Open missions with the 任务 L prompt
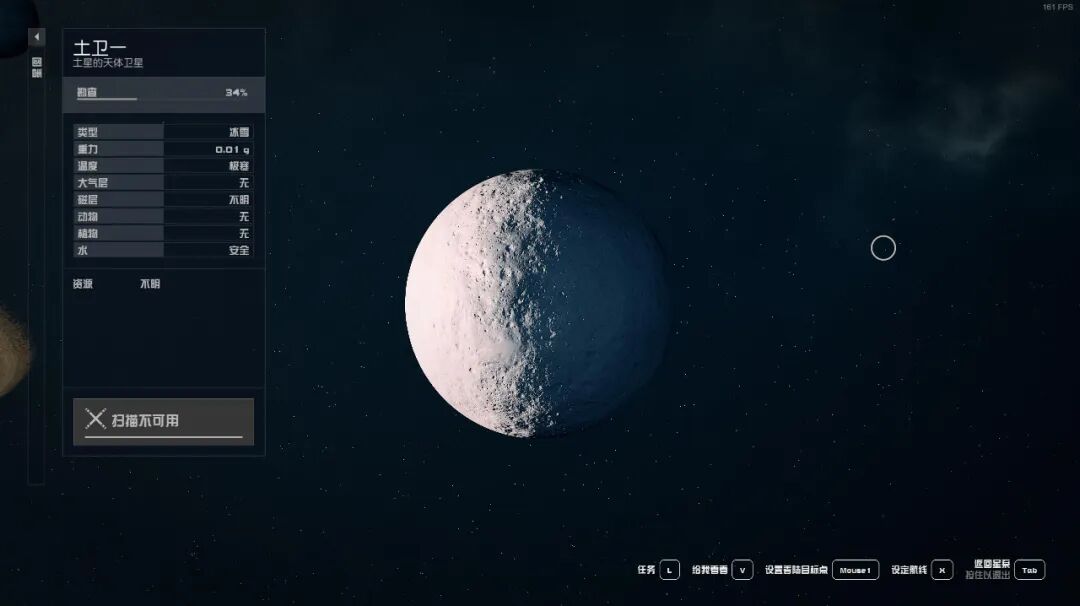Viewport: 1080px width, 606px height. [x=658, y=570]
